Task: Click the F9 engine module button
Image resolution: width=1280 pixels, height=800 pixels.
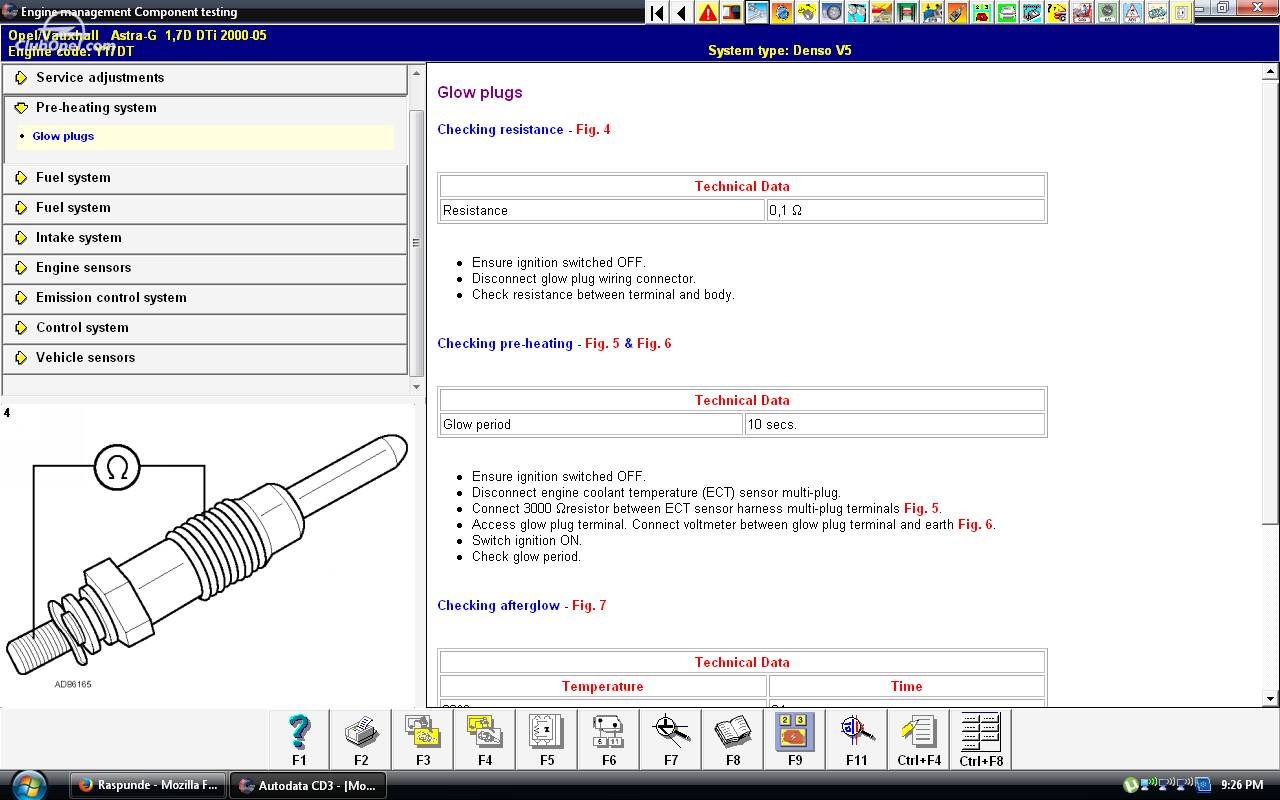Action: [795, 740]
